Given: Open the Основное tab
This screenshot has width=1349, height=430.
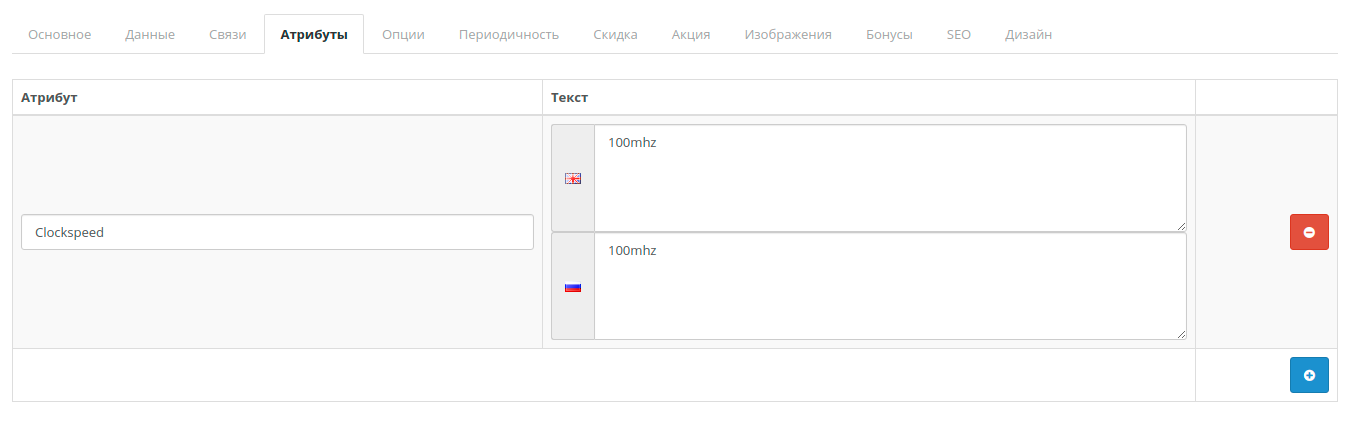Looking at the screenshot, I should click(x=60, y=35).
